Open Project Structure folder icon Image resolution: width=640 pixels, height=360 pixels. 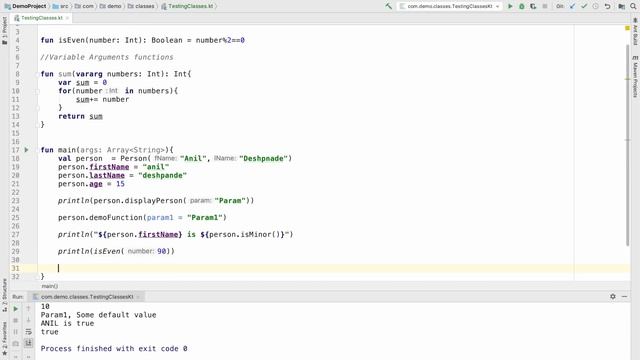(x=621, y=6)
